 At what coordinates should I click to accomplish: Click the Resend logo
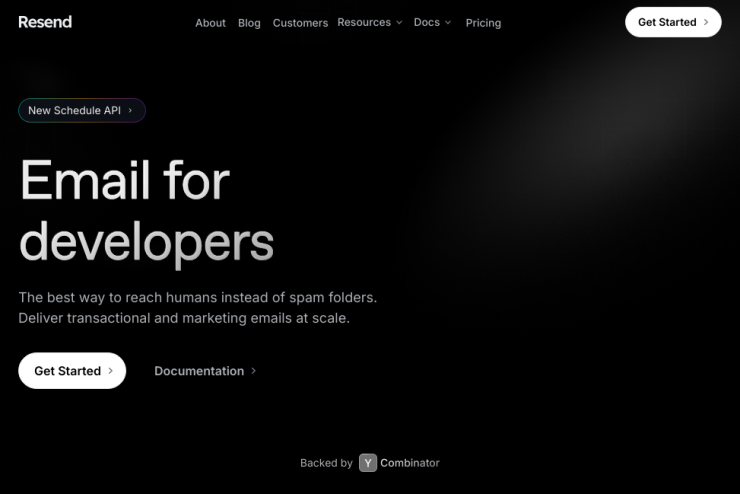[45, 22]
